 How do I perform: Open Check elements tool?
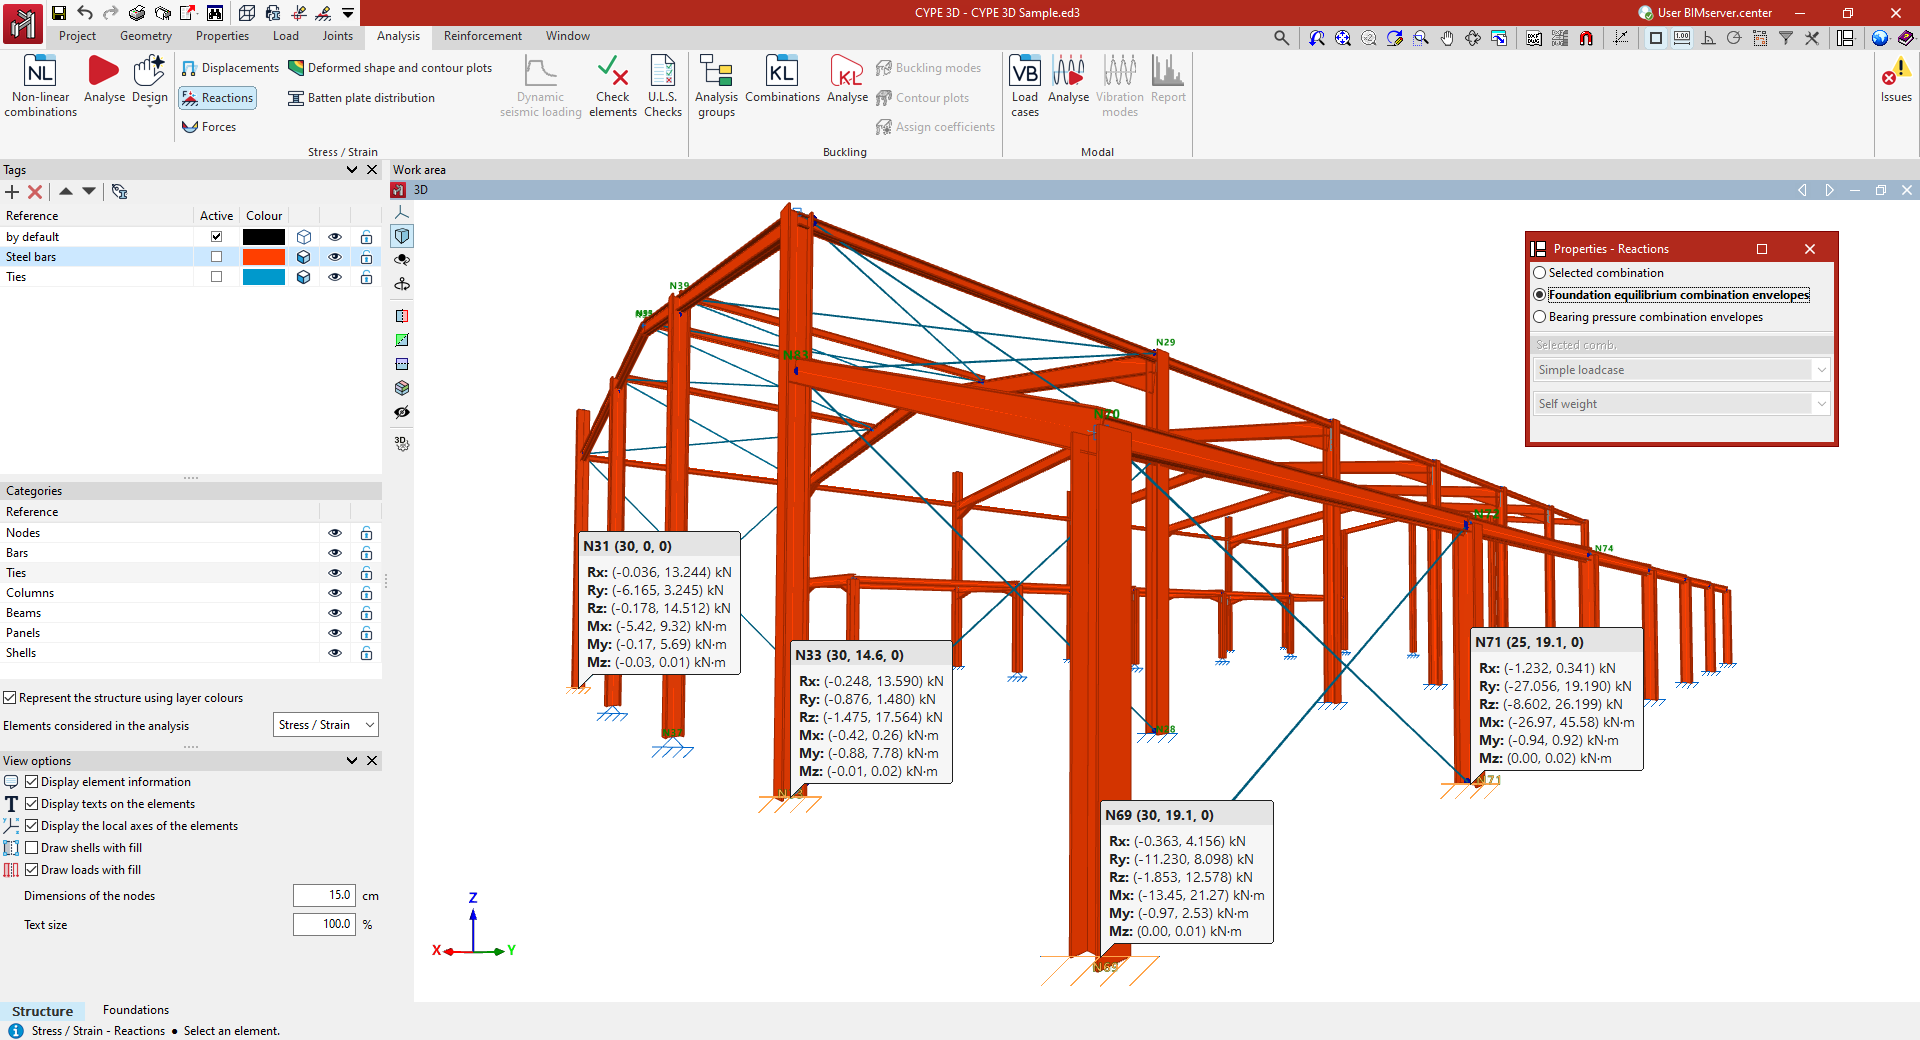click(x=612, y=73)
